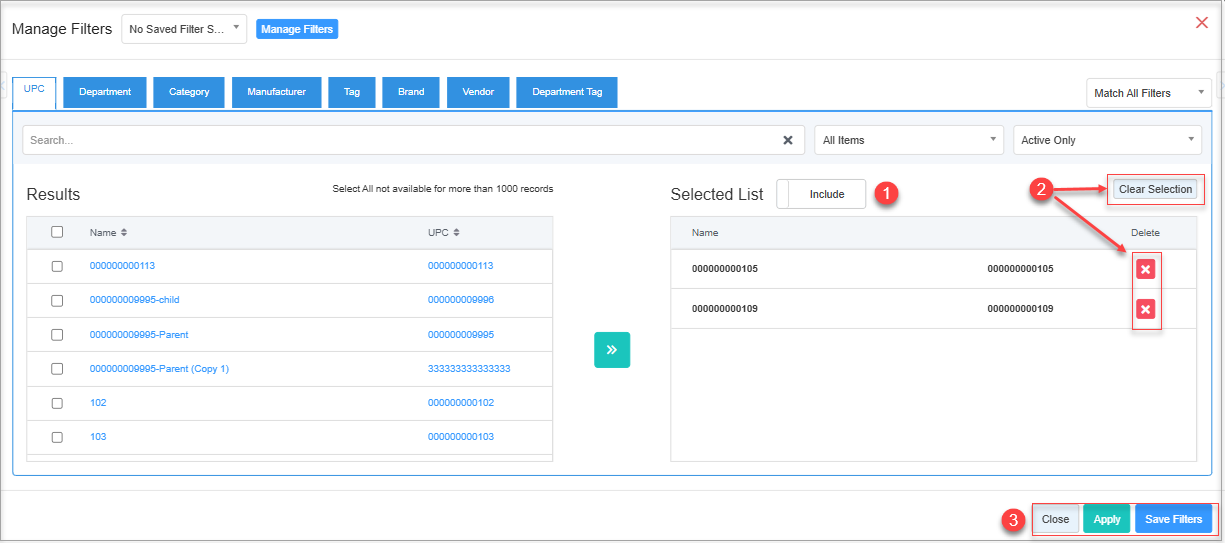Click the double-arrow move to selected button
This screenshot has height=543, width=1225.
(612, 350)
